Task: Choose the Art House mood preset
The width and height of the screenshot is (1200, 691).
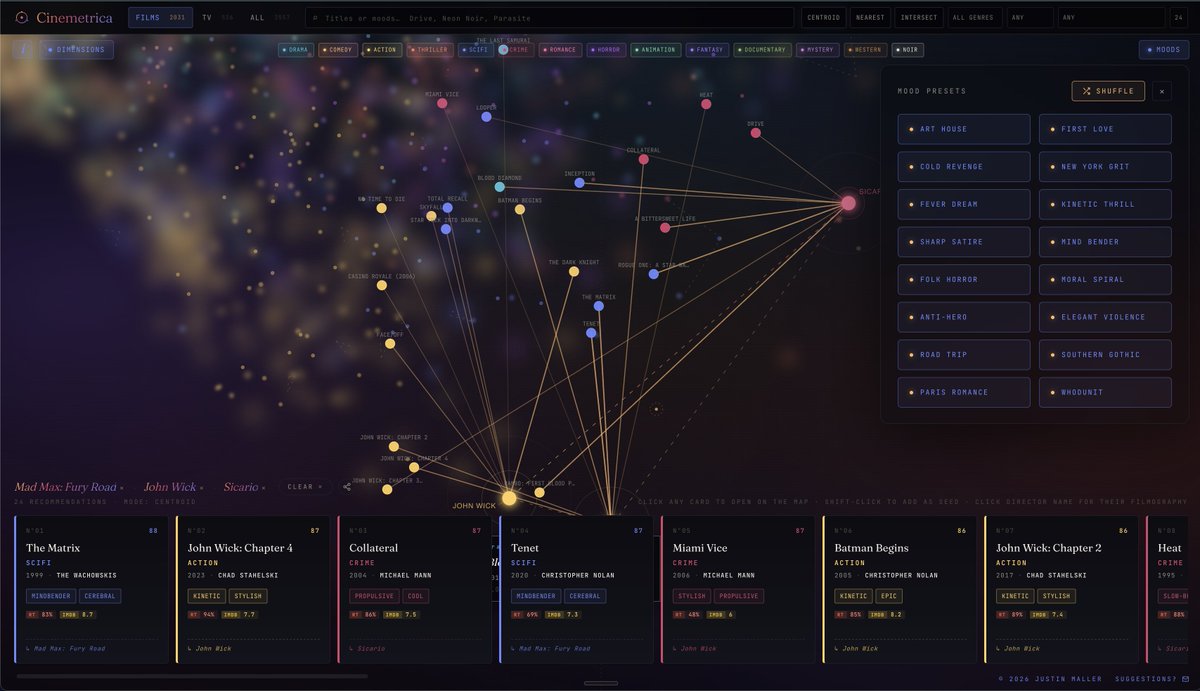Action: (x=964, y=129)
